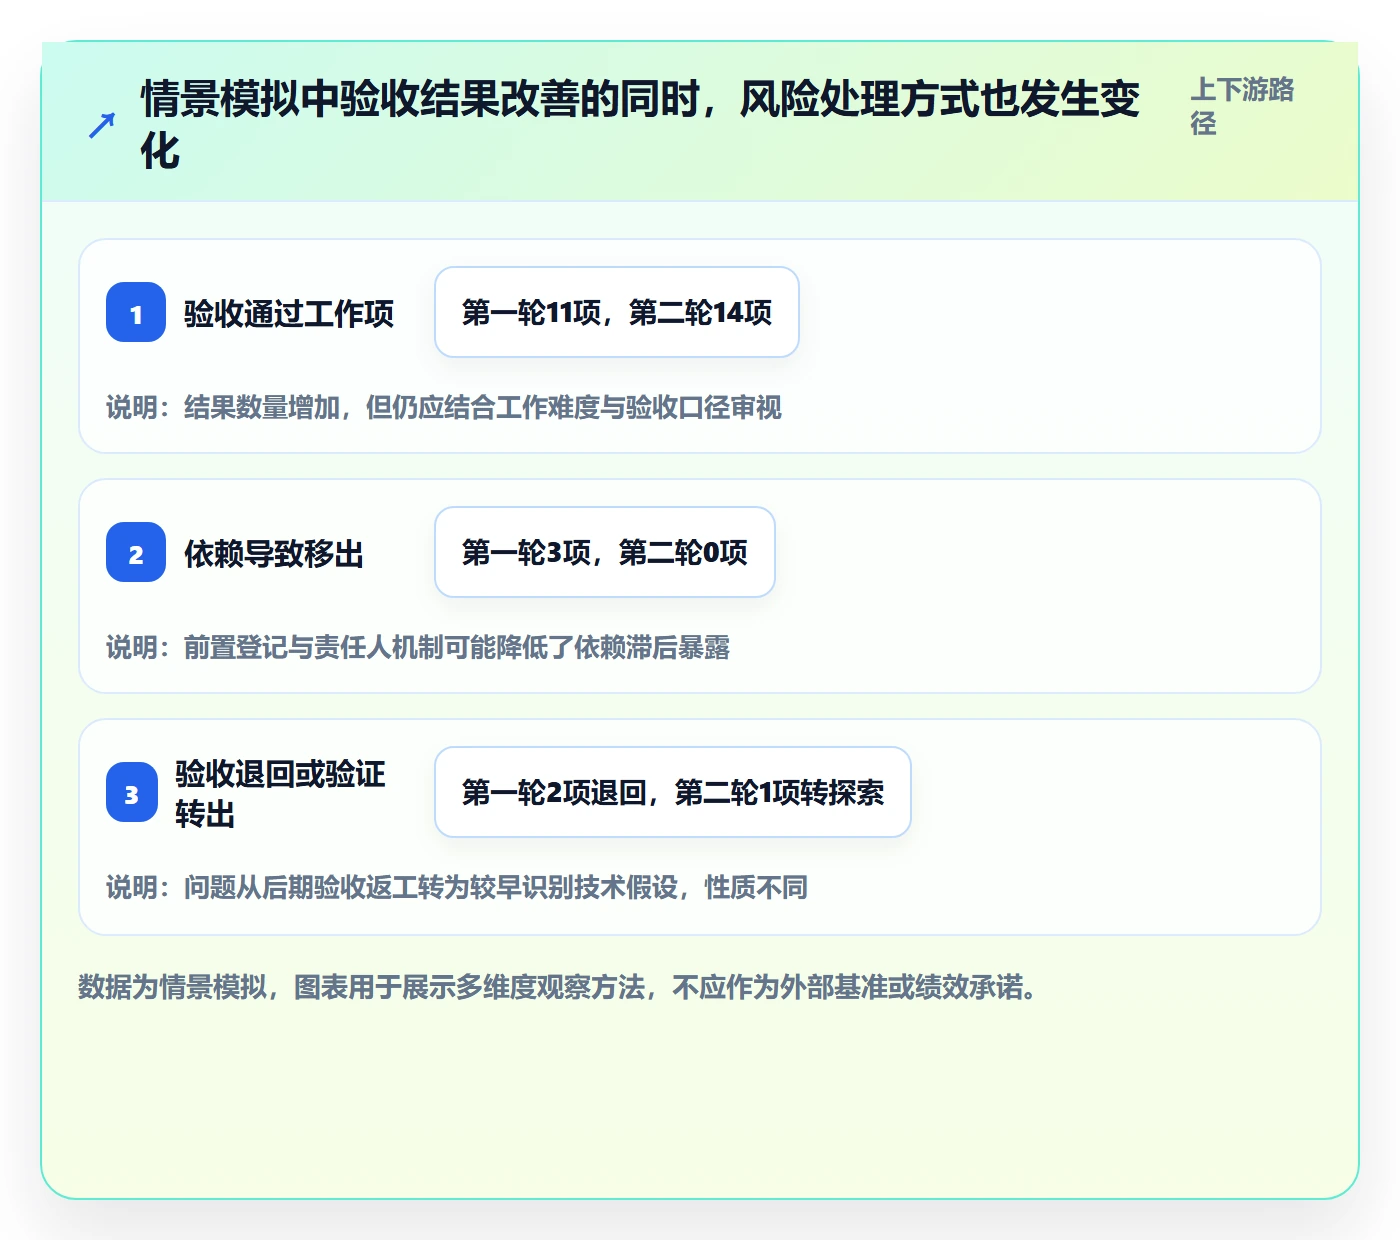Screen dimensions: 1400x1240
Task: Click the trend arrow icon beside the title
Action: coord(102,125)
